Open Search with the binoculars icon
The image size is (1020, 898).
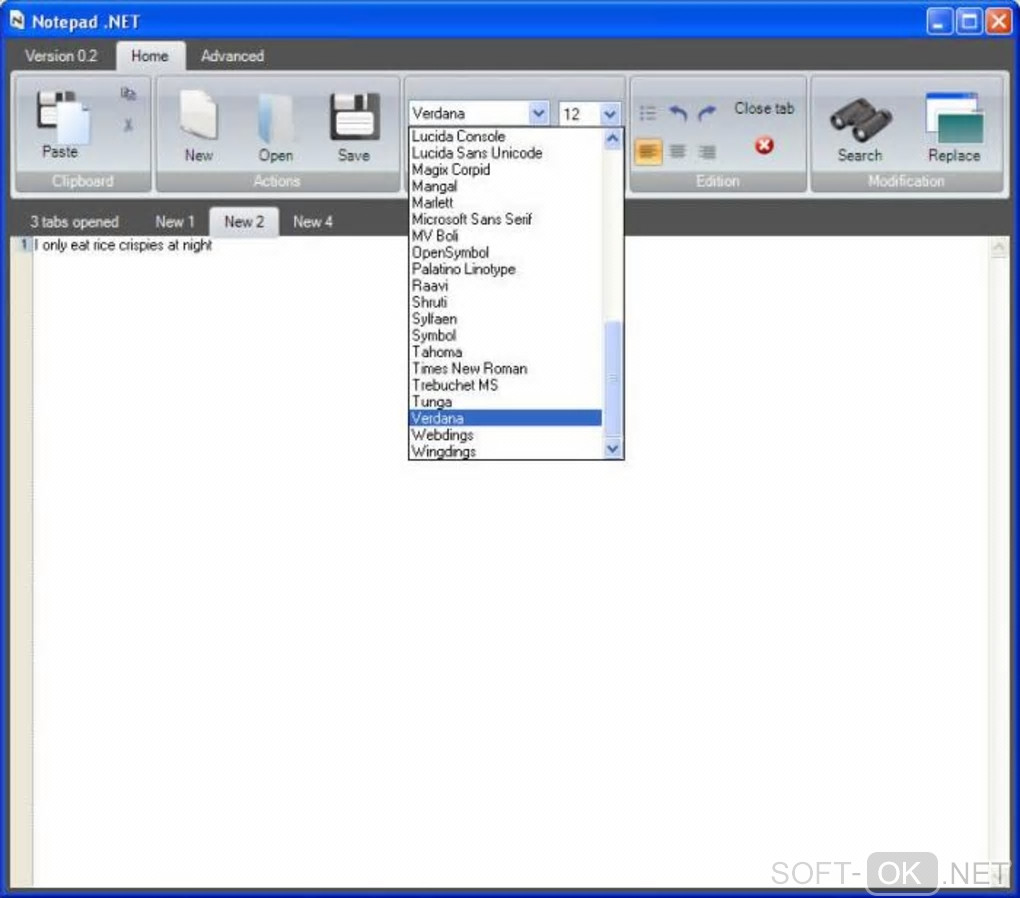[x=861, y=119]
